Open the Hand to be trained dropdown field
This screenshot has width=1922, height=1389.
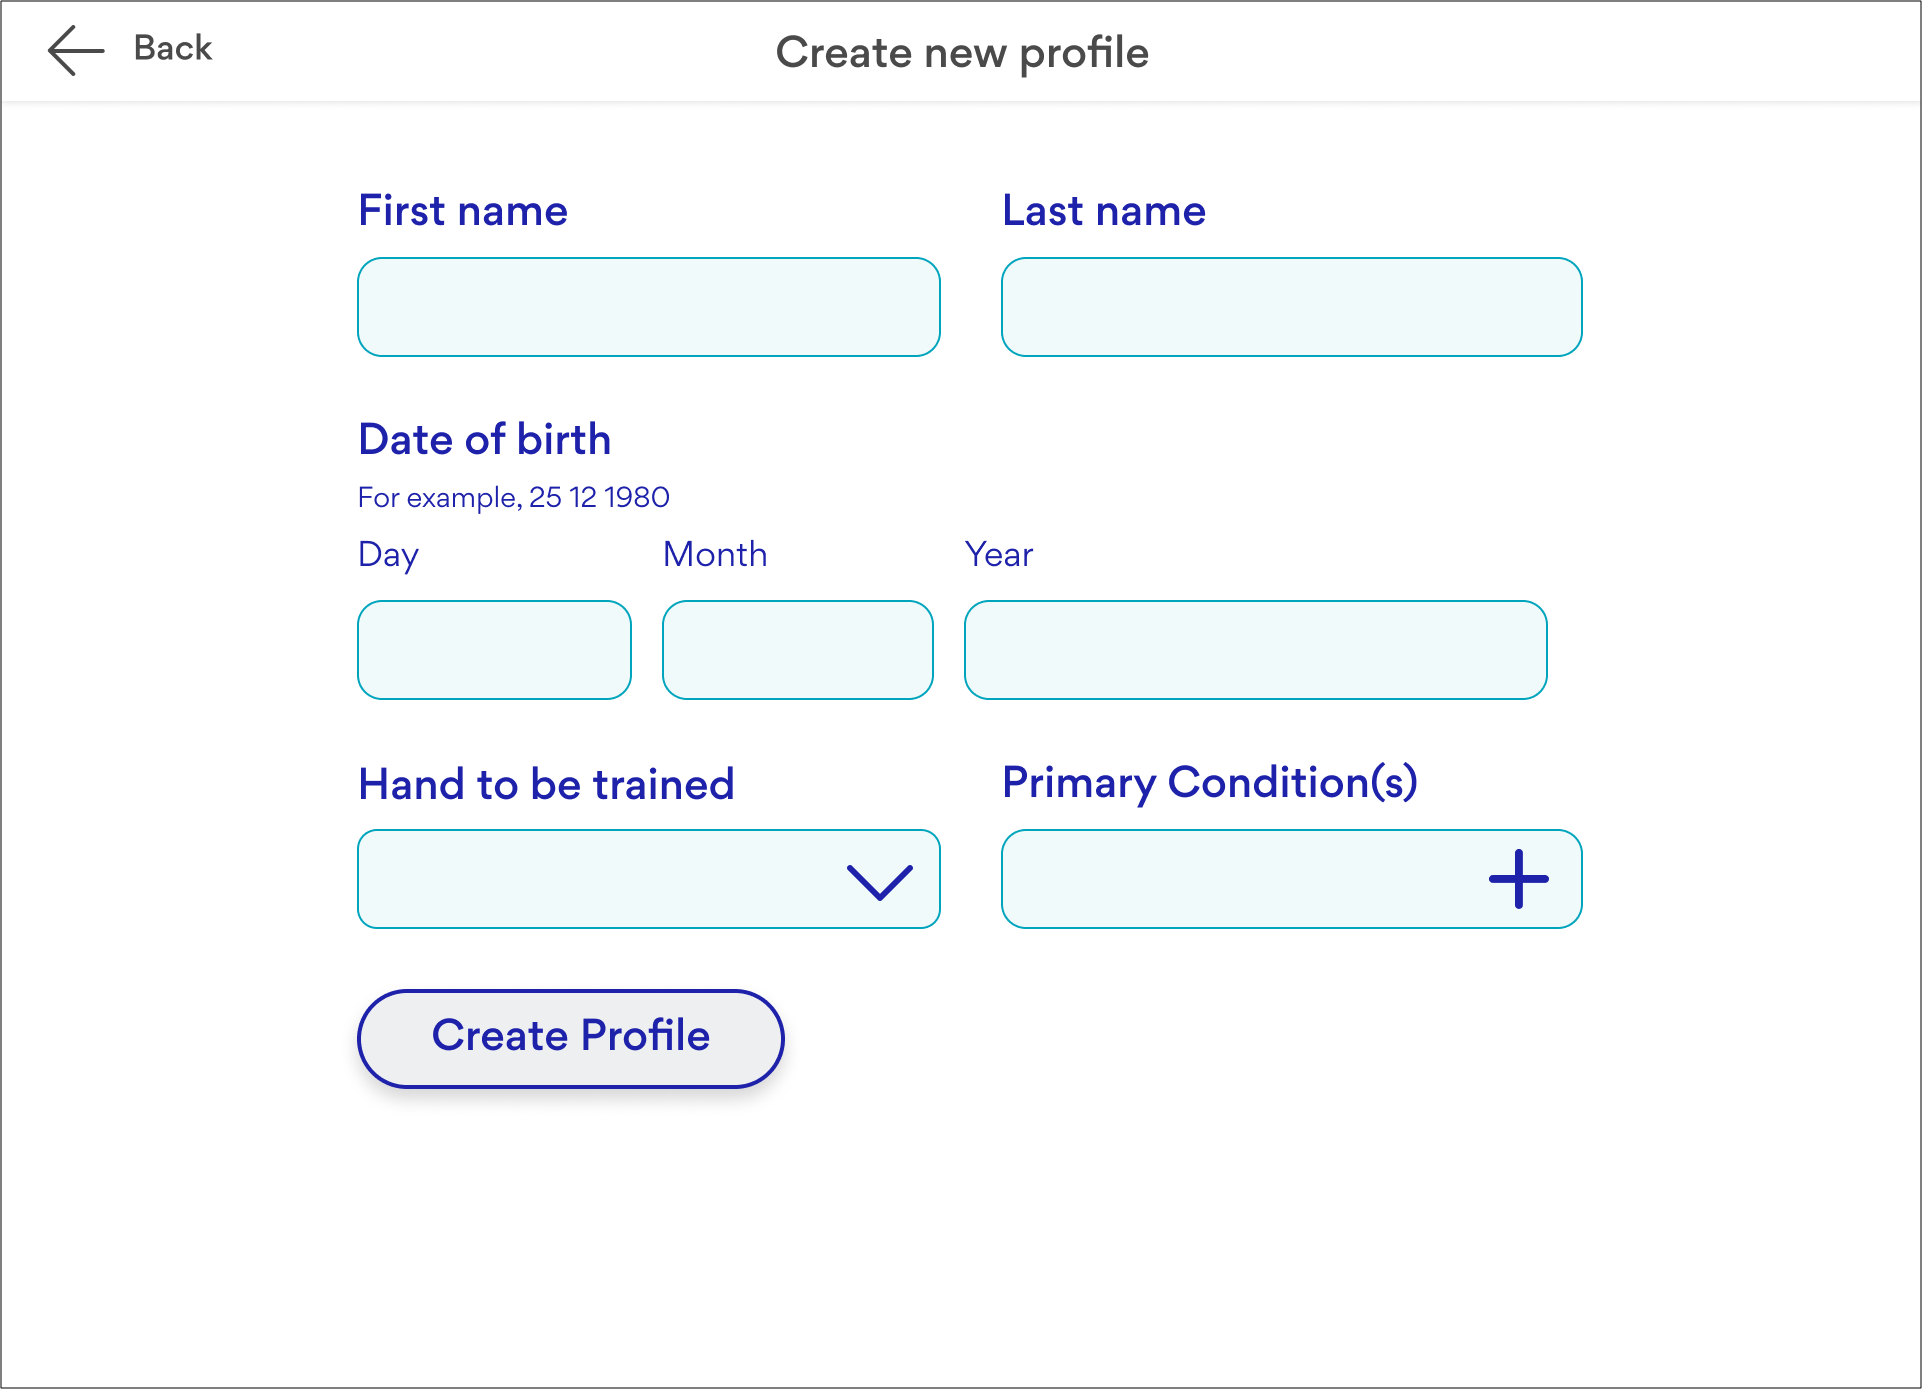pos(600,879)
